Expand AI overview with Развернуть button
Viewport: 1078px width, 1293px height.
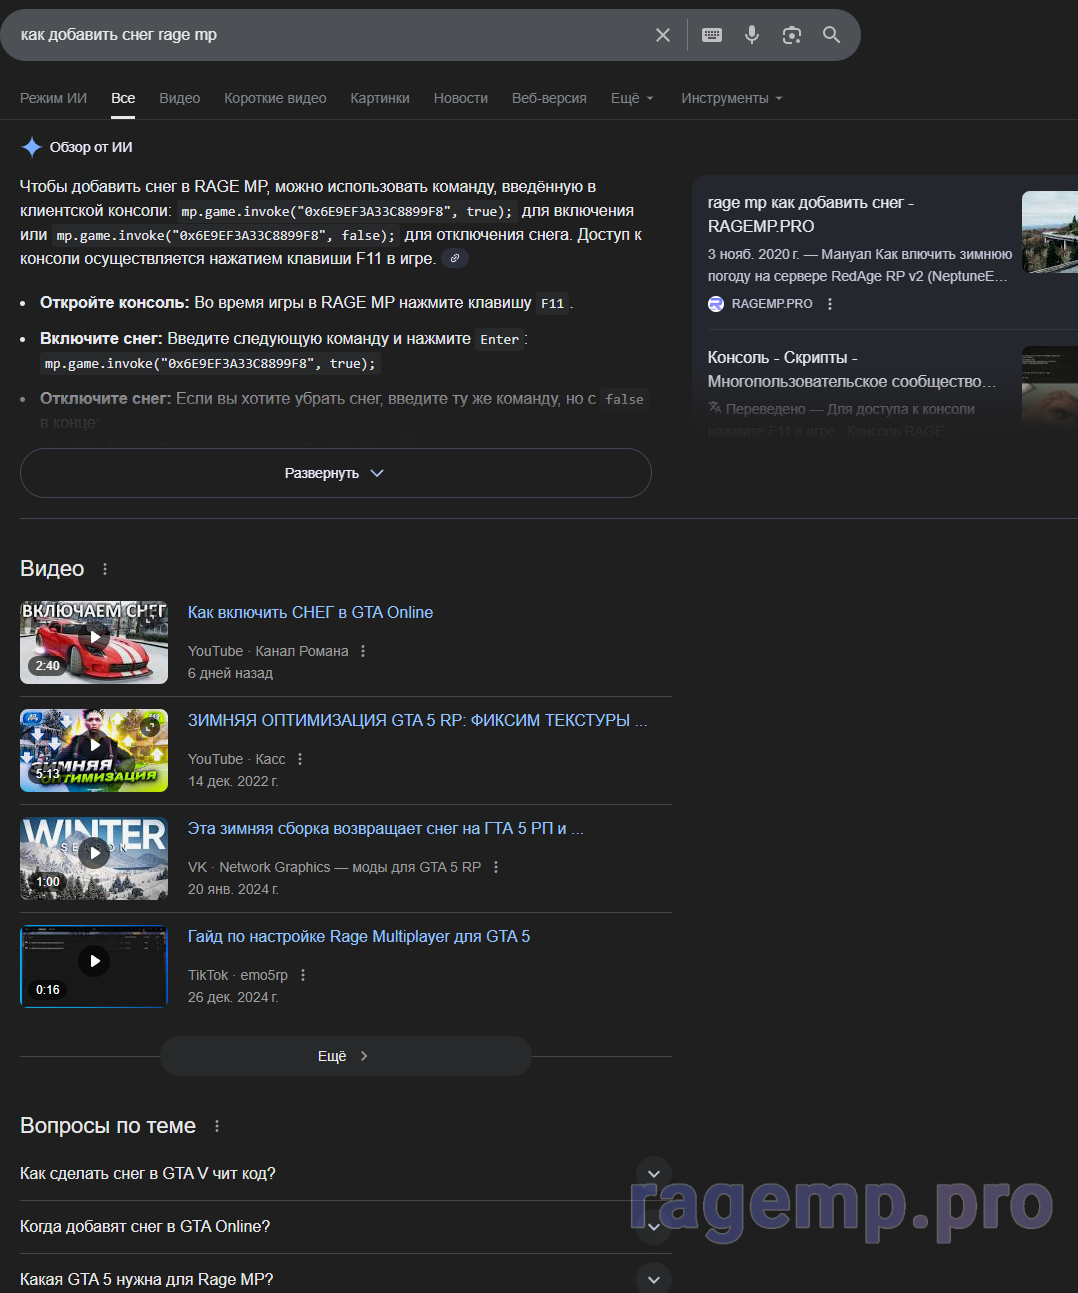(x=335, y=473)
